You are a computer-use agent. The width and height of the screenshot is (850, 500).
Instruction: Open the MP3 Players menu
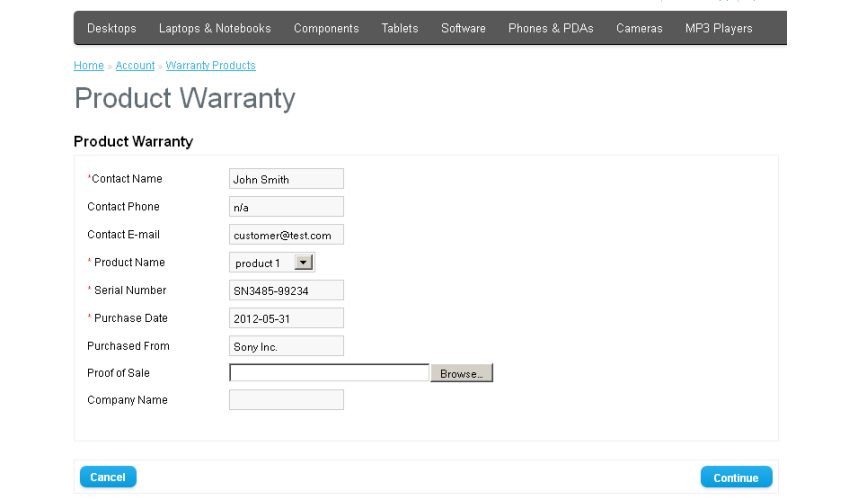719,28
